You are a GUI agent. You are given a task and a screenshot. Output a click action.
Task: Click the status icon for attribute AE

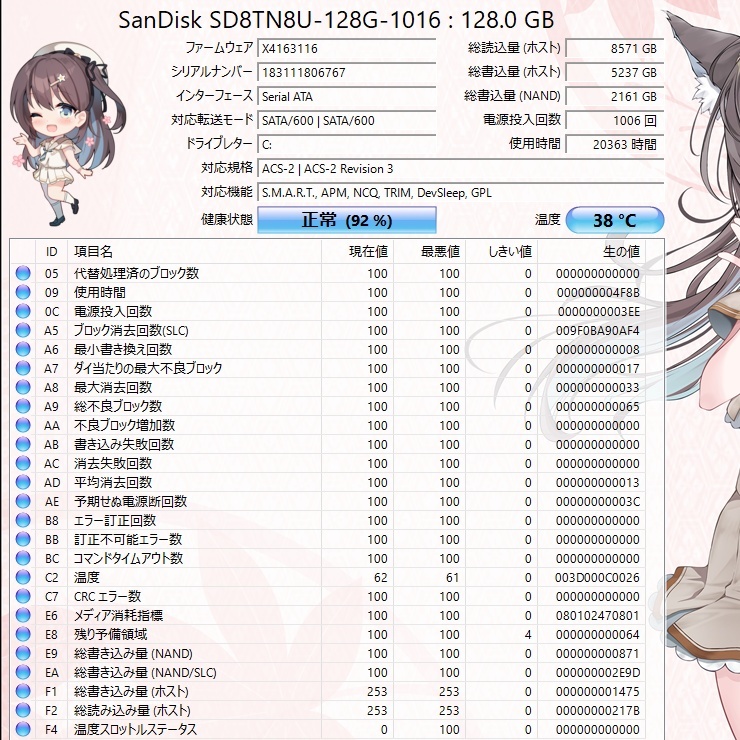pos(23,501)
